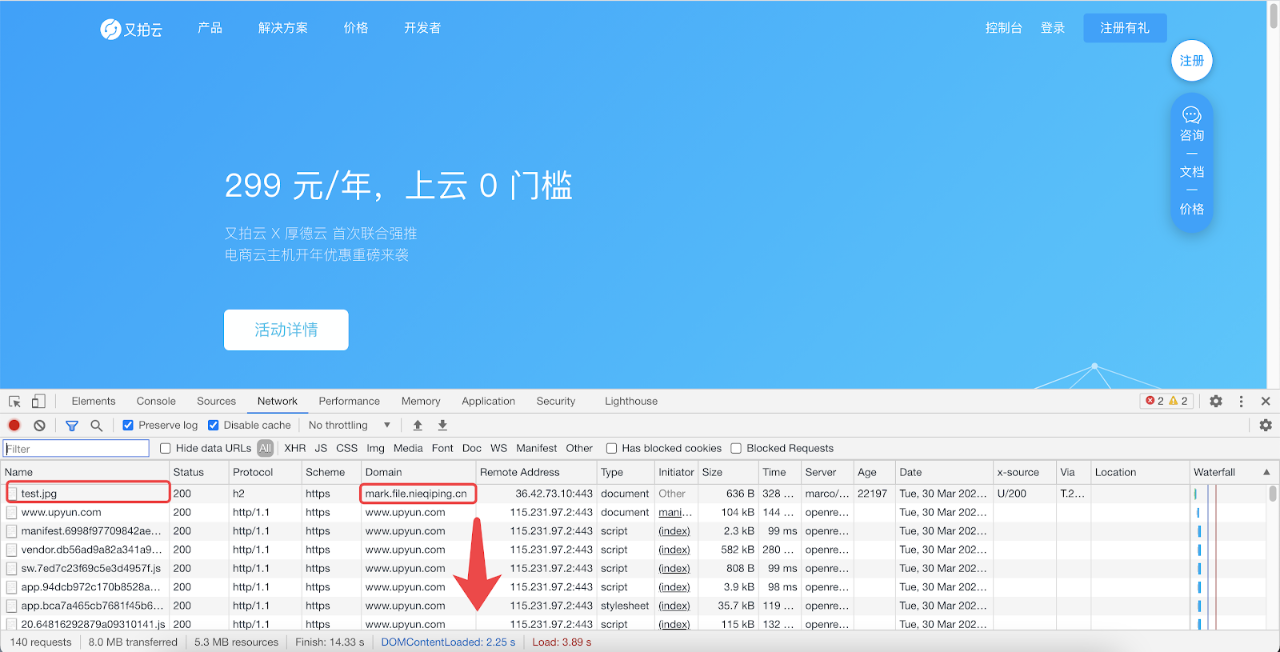Stop recording with the red record icon
The width and height of the screenshot is (1280, 652).
point(14,425)
